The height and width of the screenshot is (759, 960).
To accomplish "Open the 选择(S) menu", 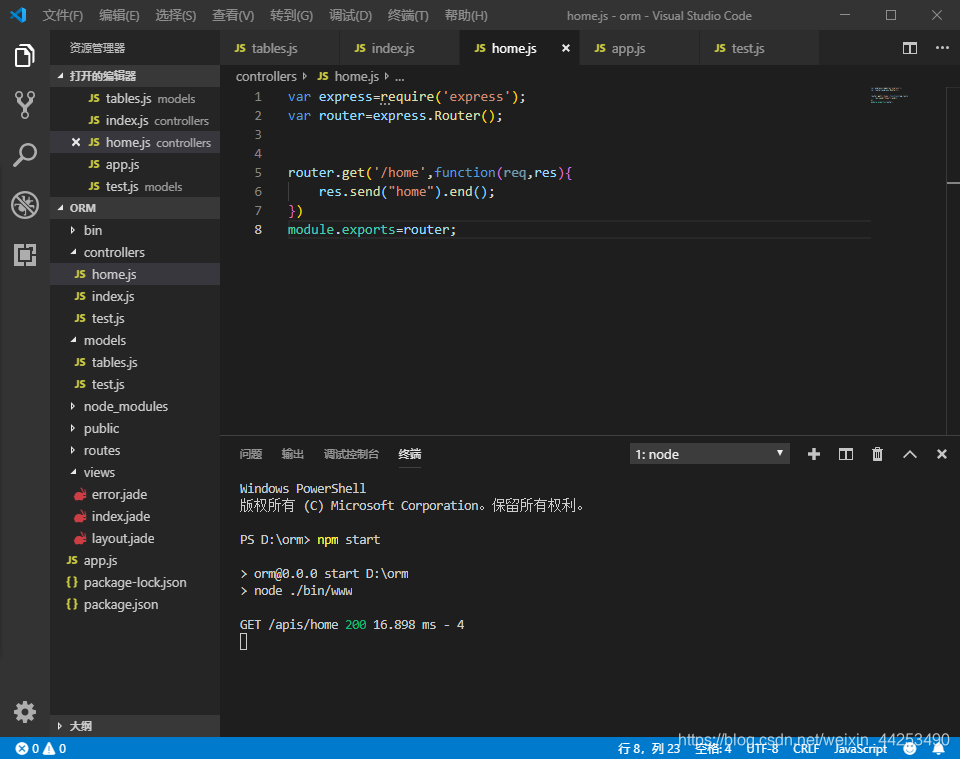I will [176, 15].
